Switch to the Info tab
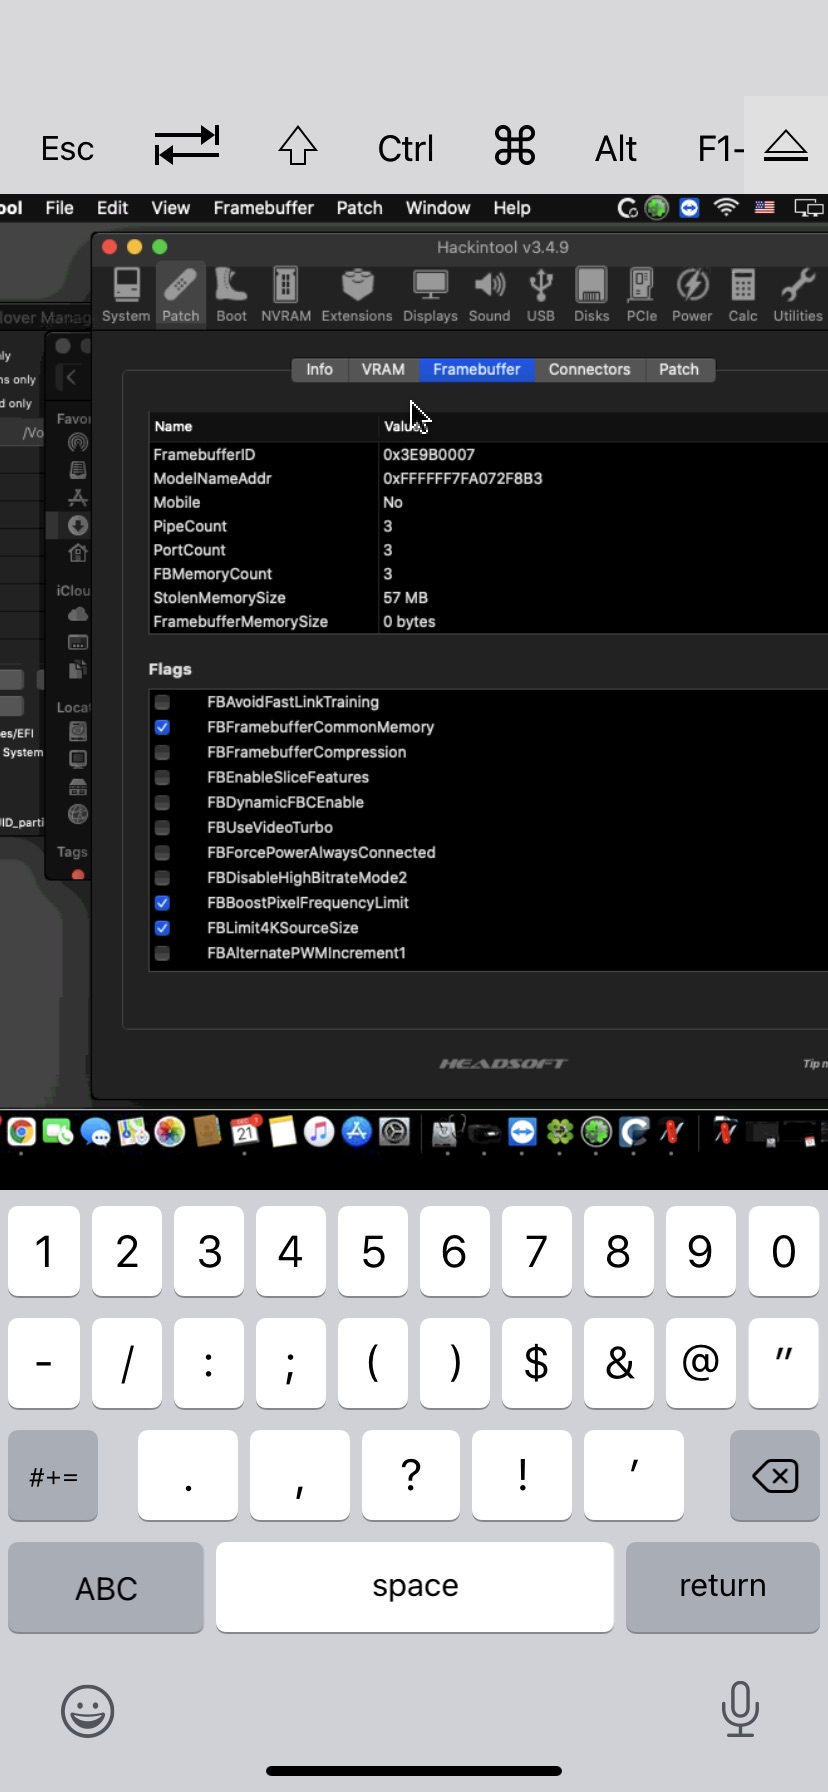This screenshot has height=1792, width=828. pyautogui.click(x=319, y=369)
